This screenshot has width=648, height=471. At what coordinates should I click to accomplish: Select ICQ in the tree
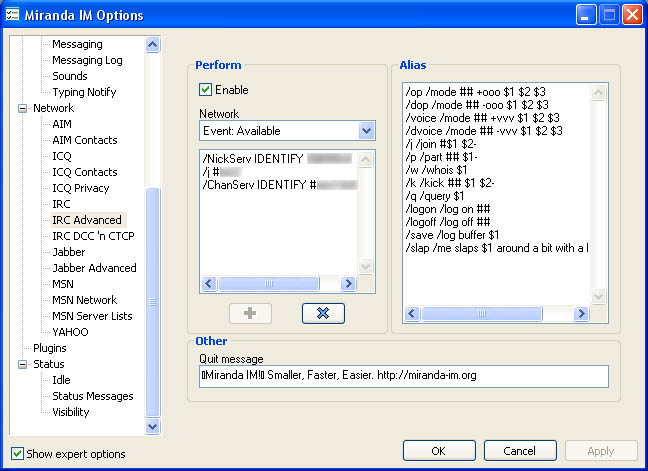click(62, 156)
